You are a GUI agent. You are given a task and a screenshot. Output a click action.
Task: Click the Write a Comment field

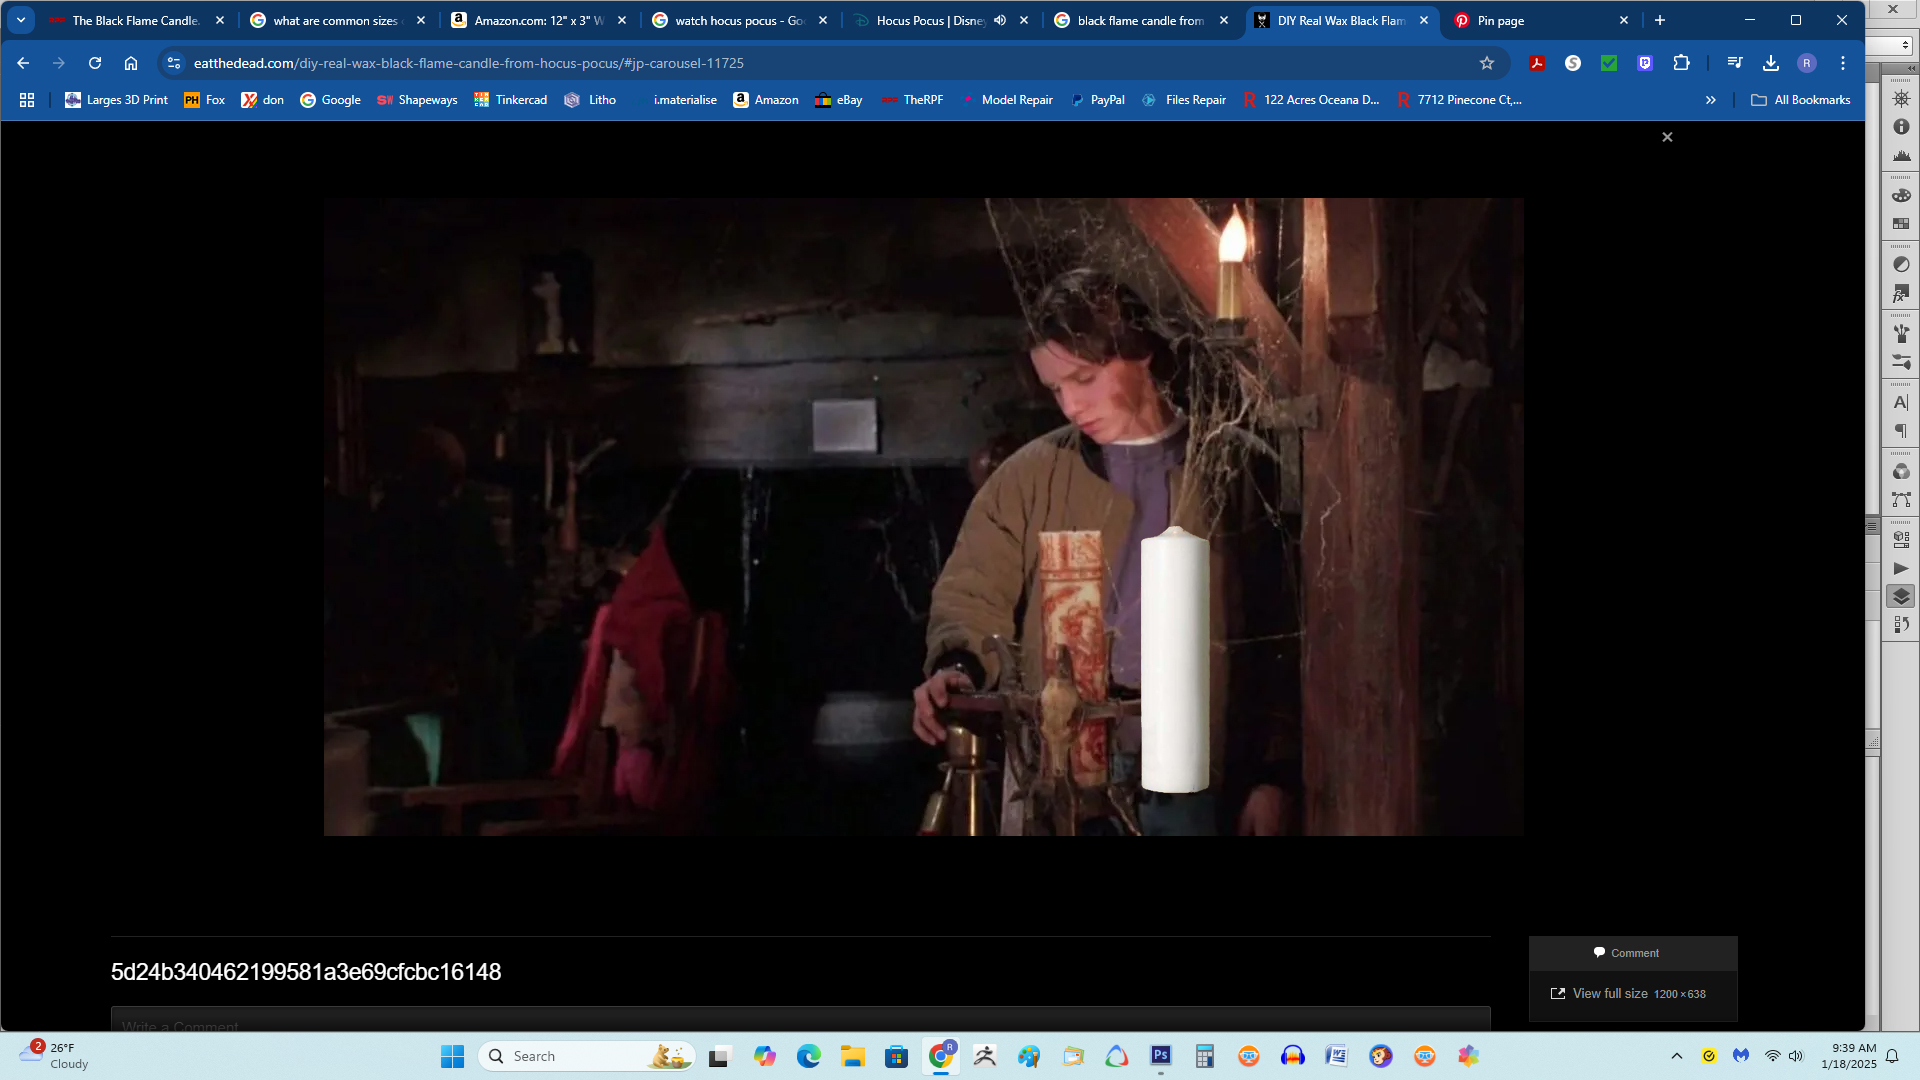pos(800,1020)
